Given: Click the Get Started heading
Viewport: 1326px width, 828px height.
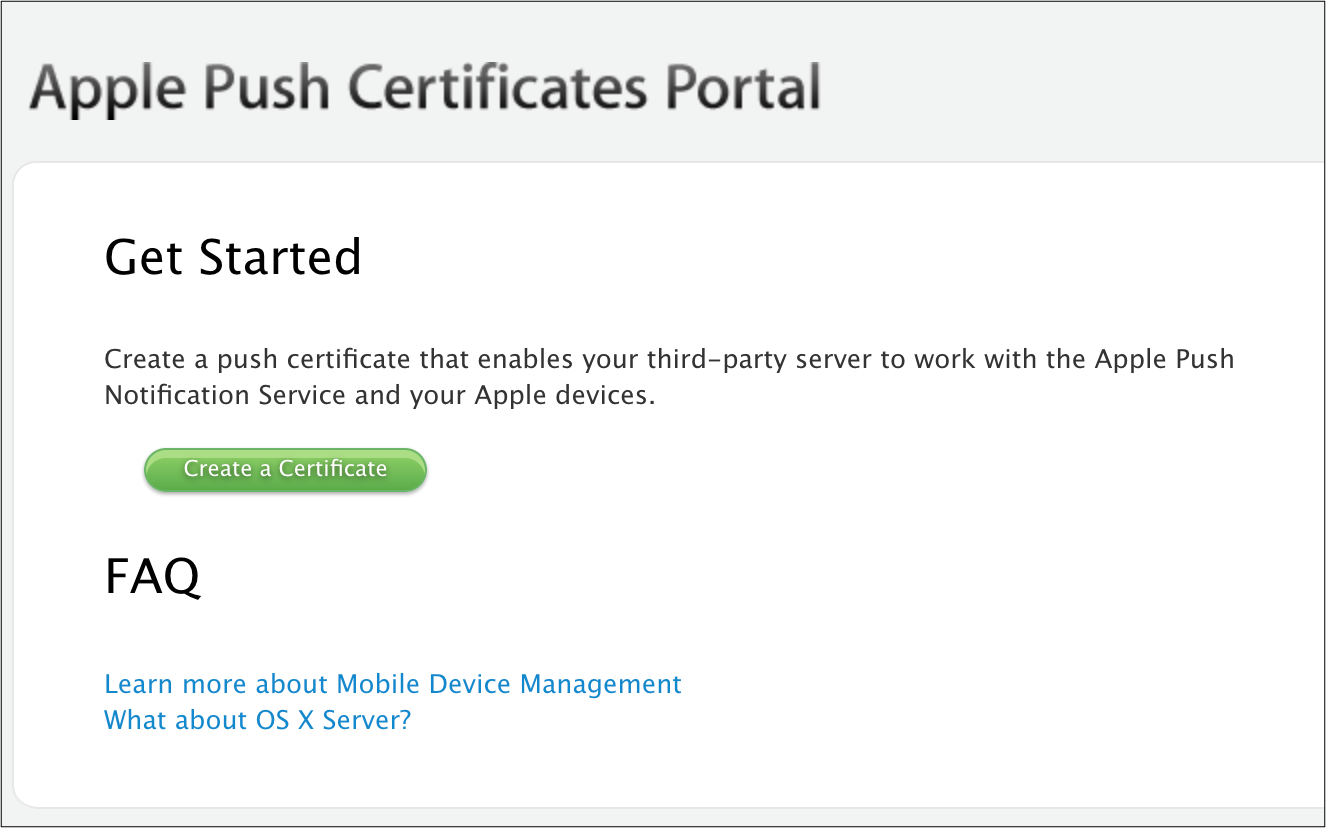Looking at the screenshot, I should tap(232, 258).
